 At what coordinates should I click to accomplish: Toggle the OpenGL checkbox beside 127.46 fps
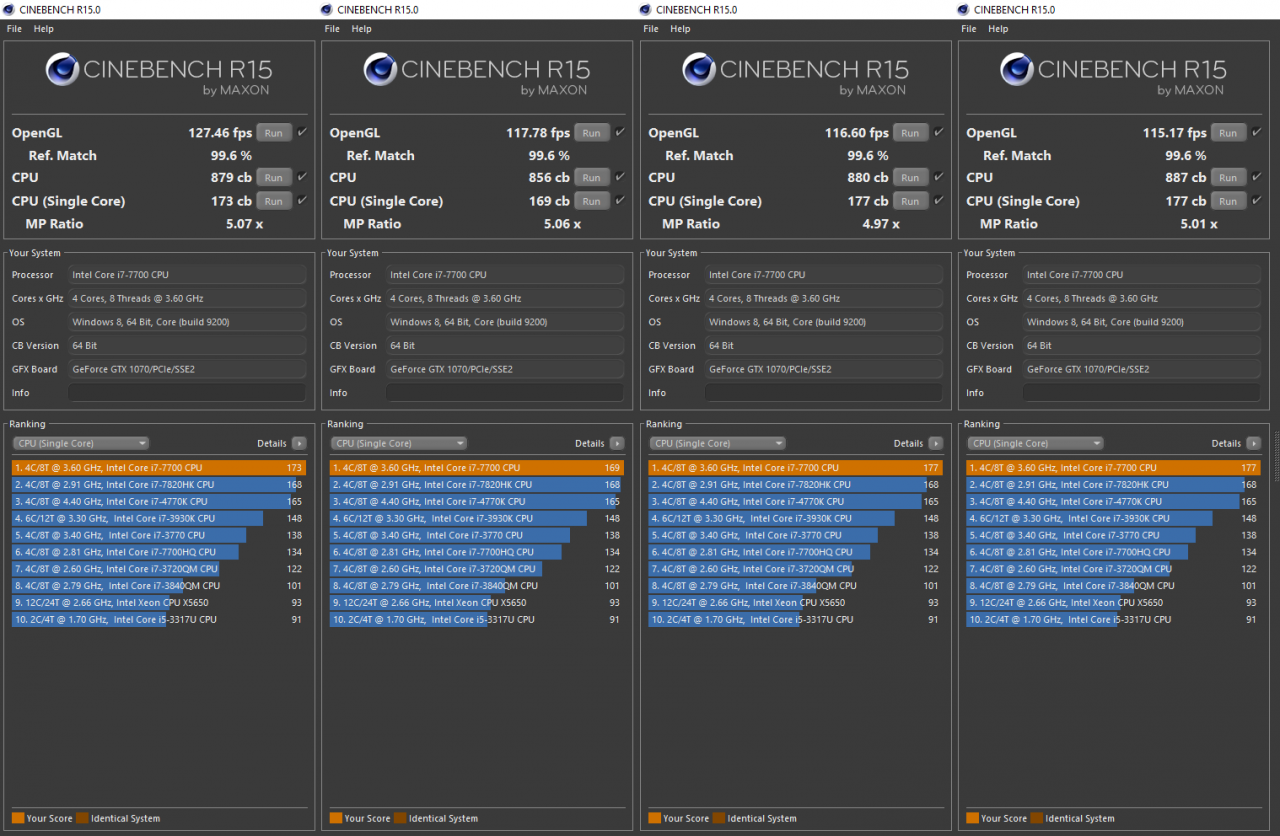point(303,132)
